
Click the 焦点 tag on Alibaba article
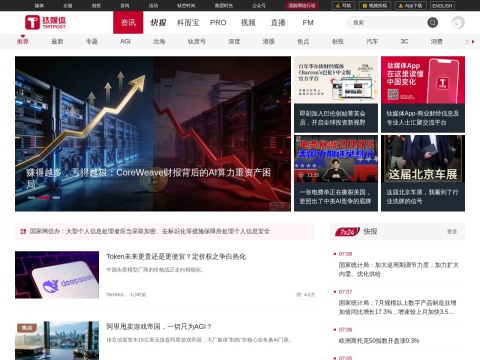(27, 328)
